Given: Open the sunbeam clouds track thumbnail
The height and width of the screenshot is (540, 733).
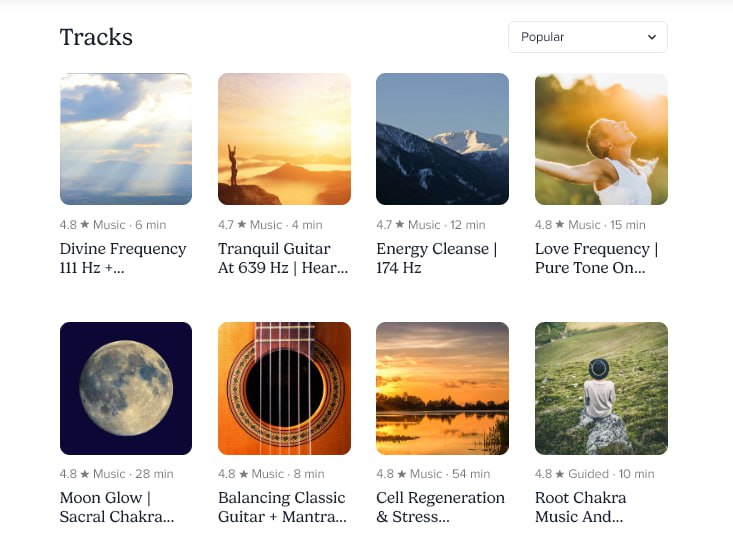Looking at the screenshot, I should (126, 139).
